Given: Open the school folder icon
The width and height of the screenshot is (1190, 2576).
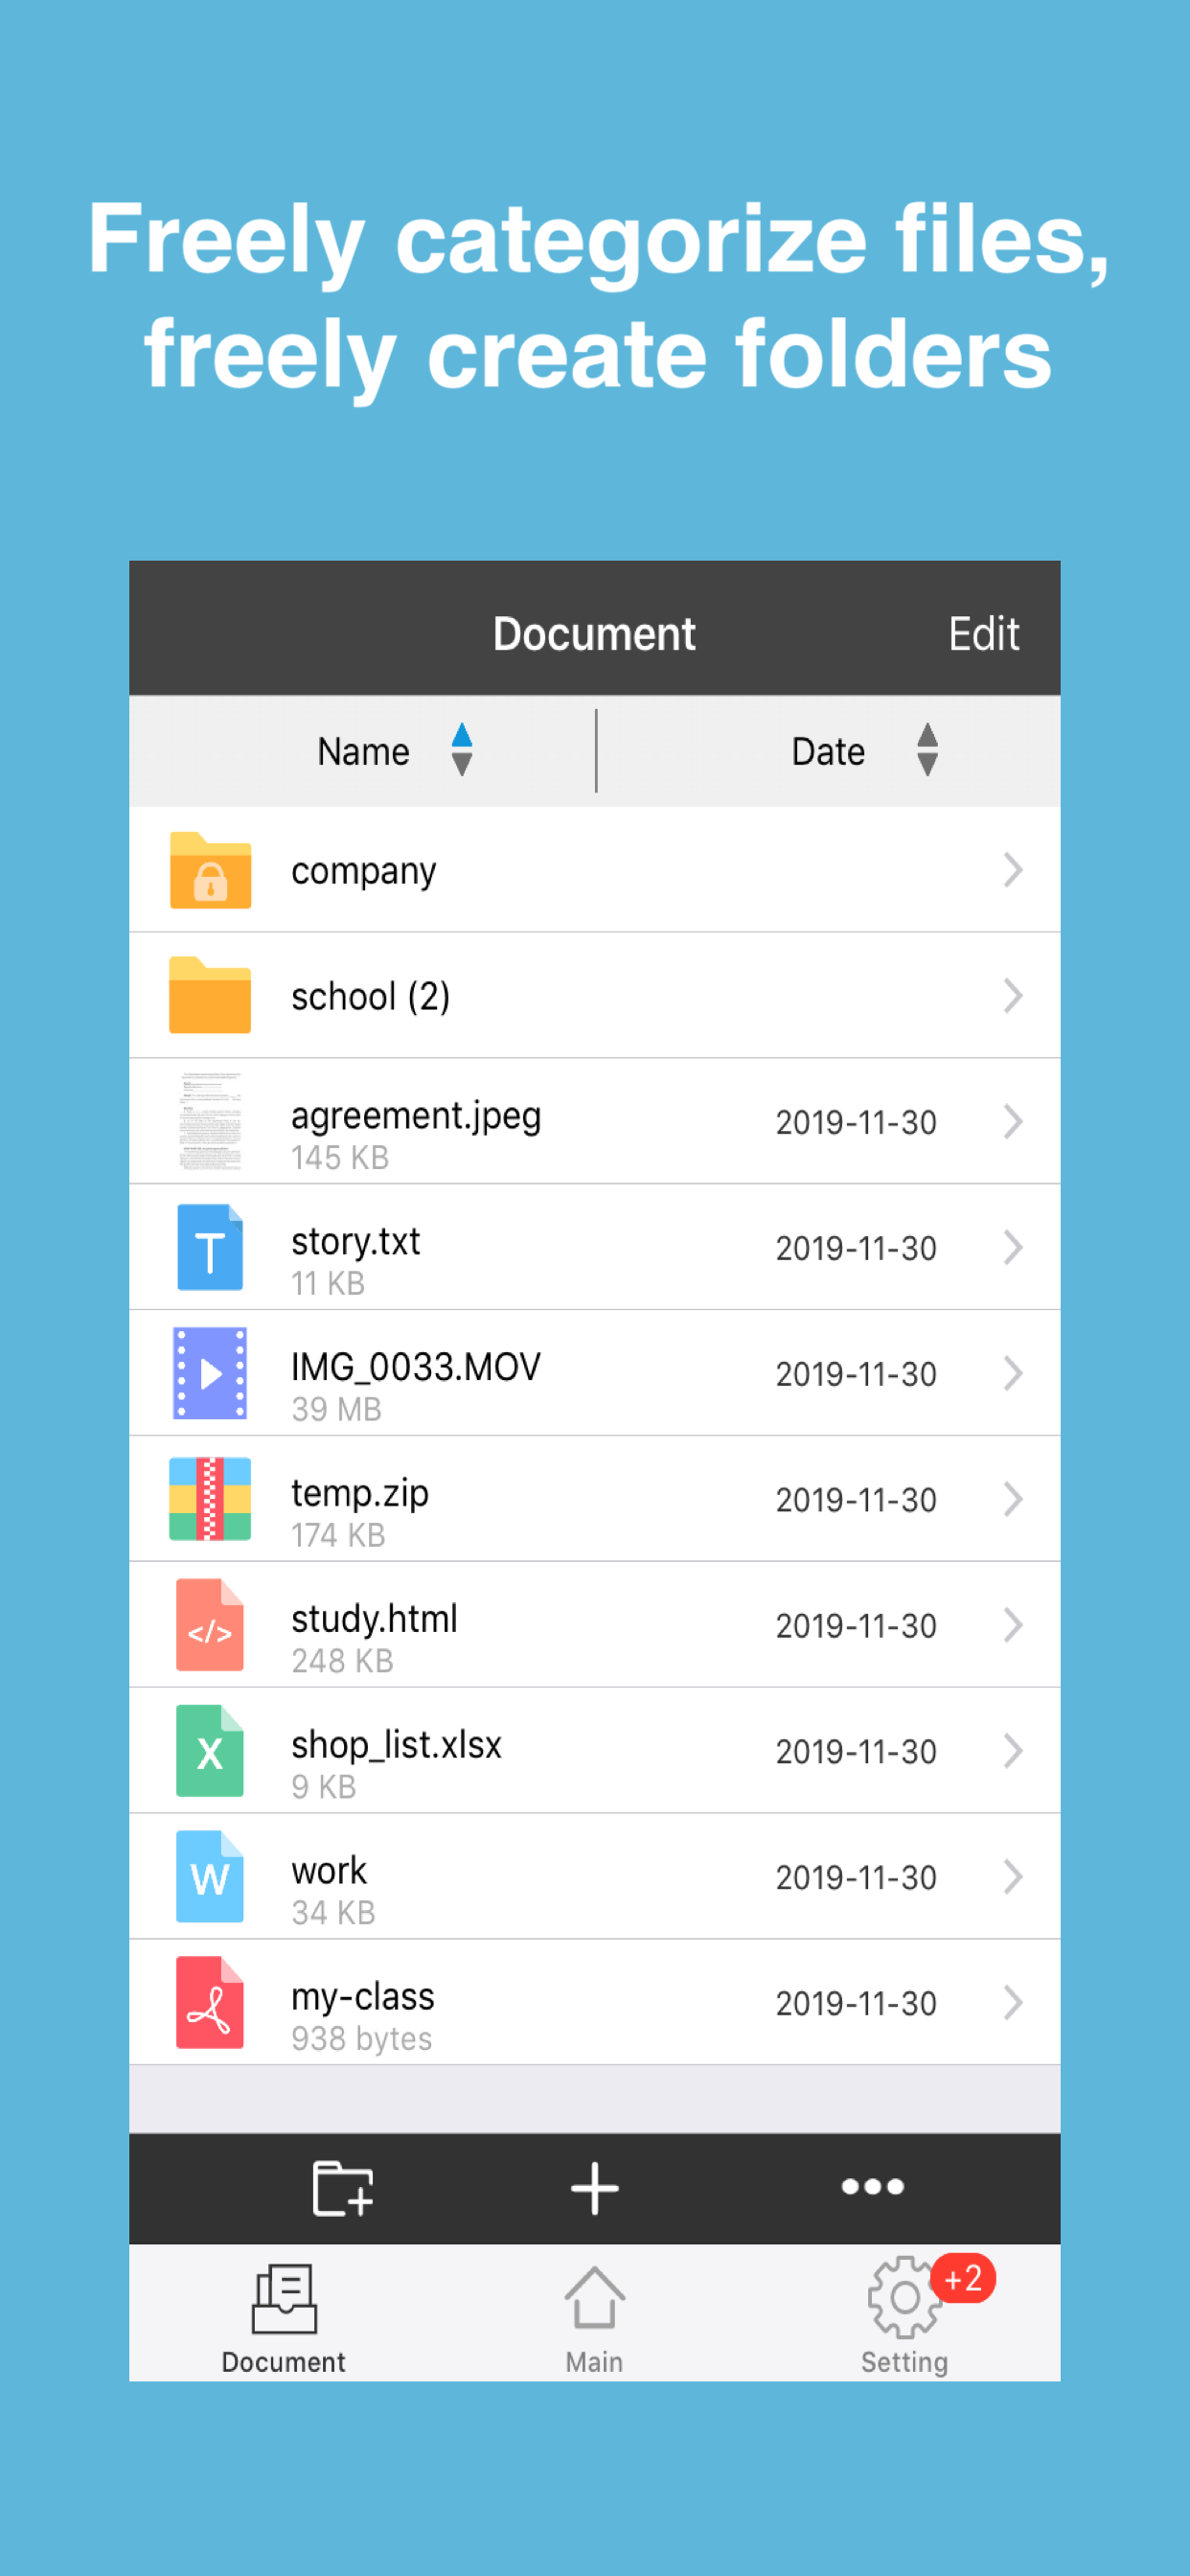Looking at the screenshot, I should pos(210,995).
